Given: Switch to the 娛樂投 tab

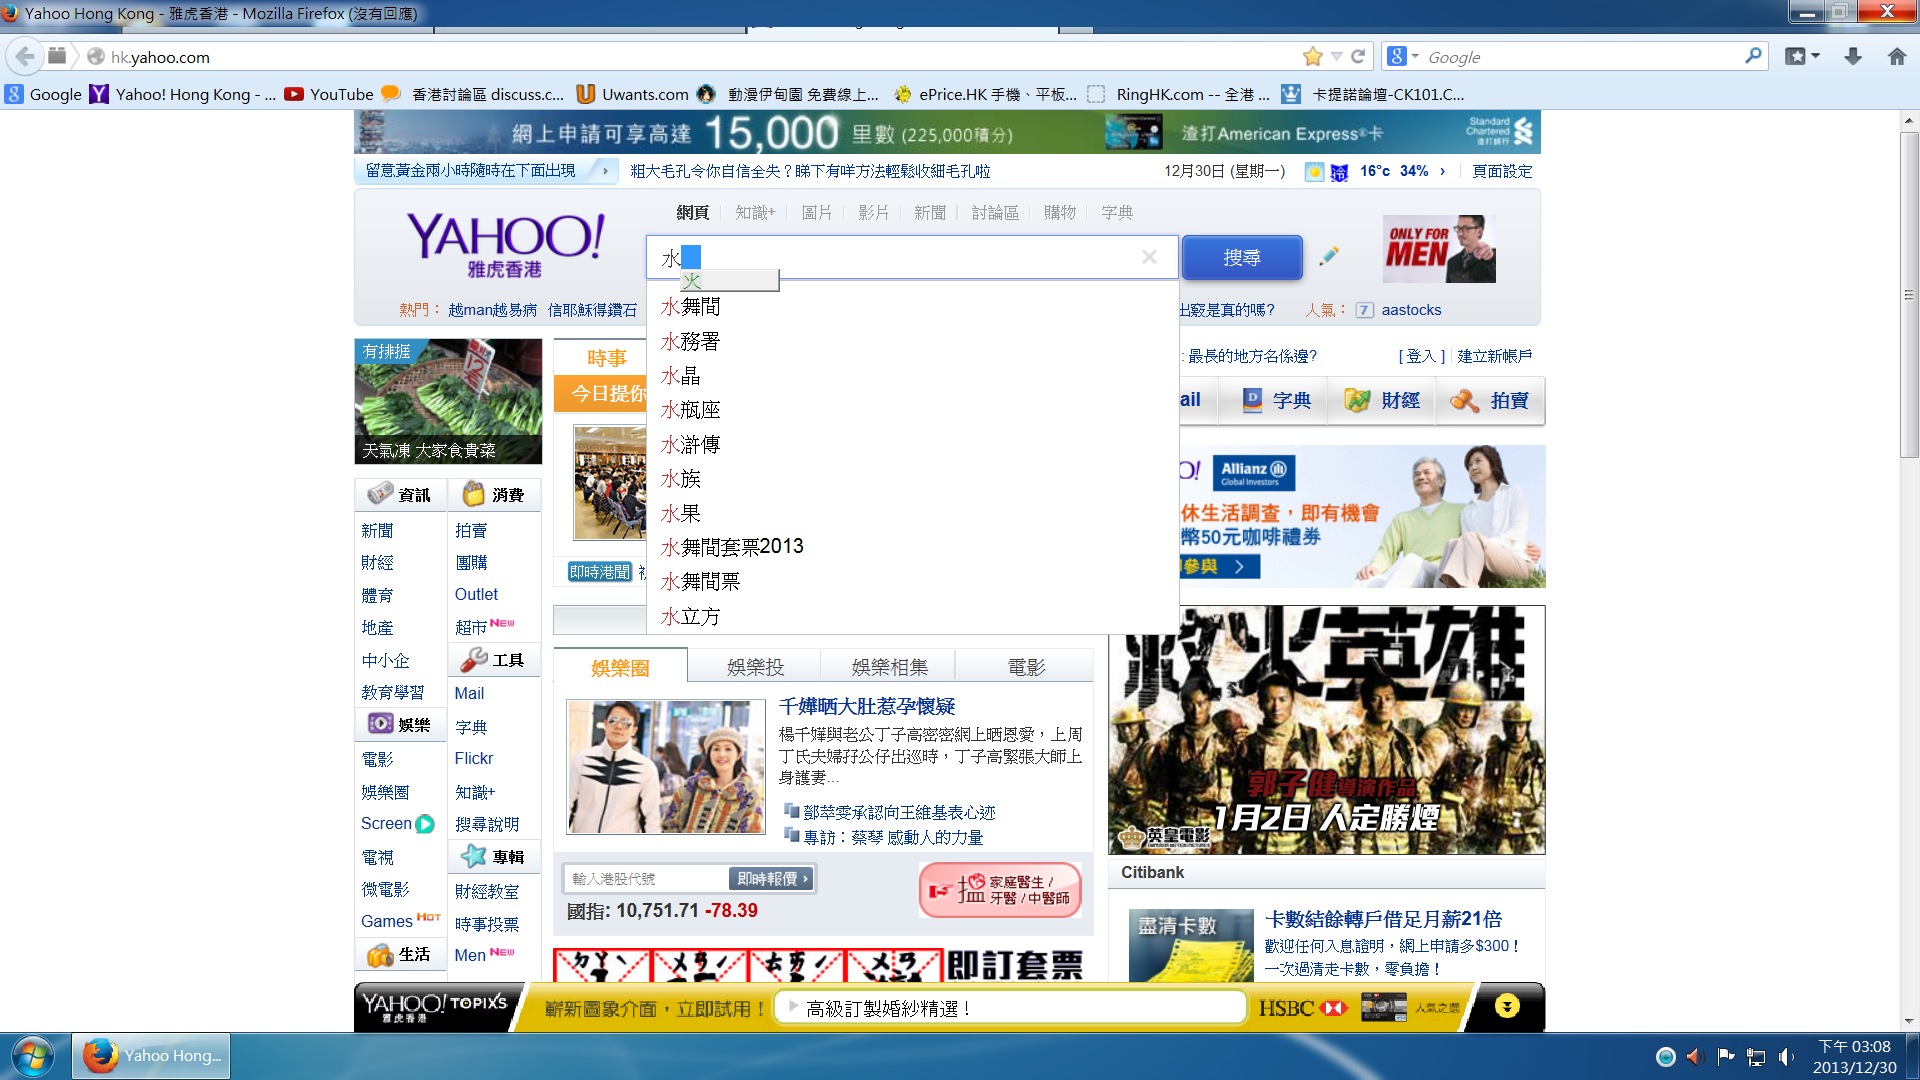Looking at the screenshot, I should pyautogui.click(x=755, y=667).
